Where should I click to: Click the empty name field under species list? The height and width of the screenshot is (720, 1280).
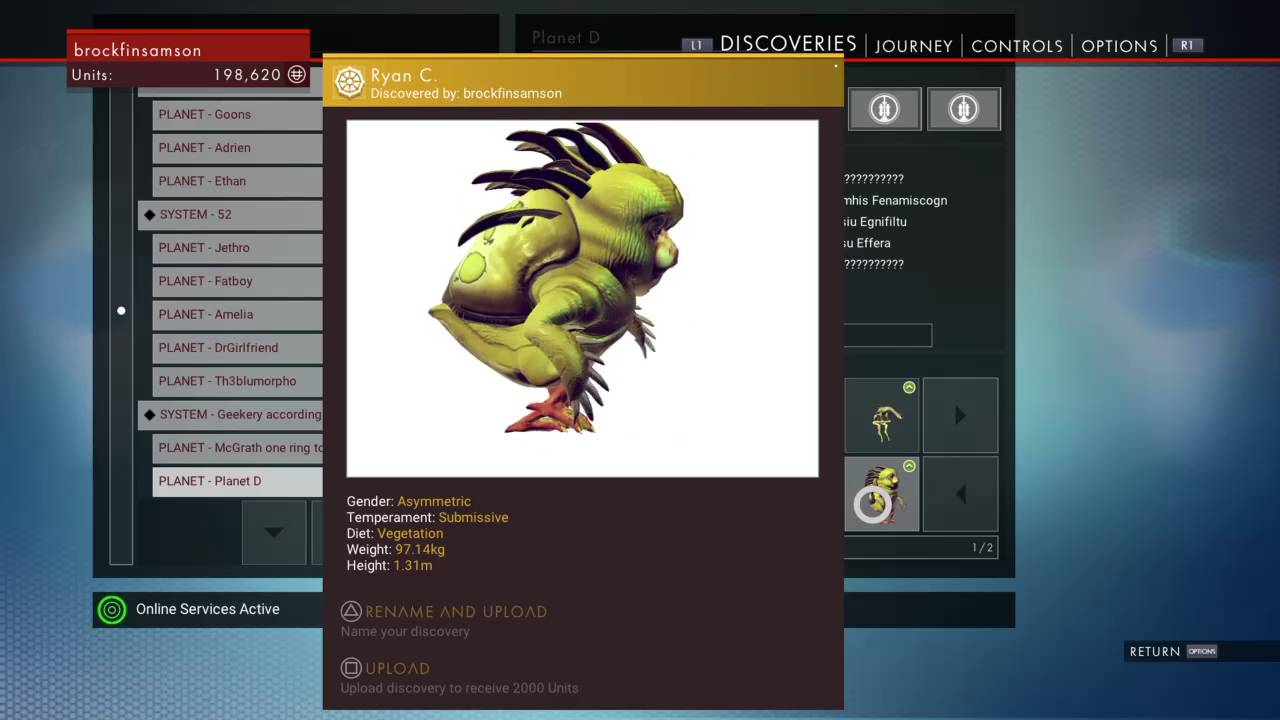tap(888, 335)
